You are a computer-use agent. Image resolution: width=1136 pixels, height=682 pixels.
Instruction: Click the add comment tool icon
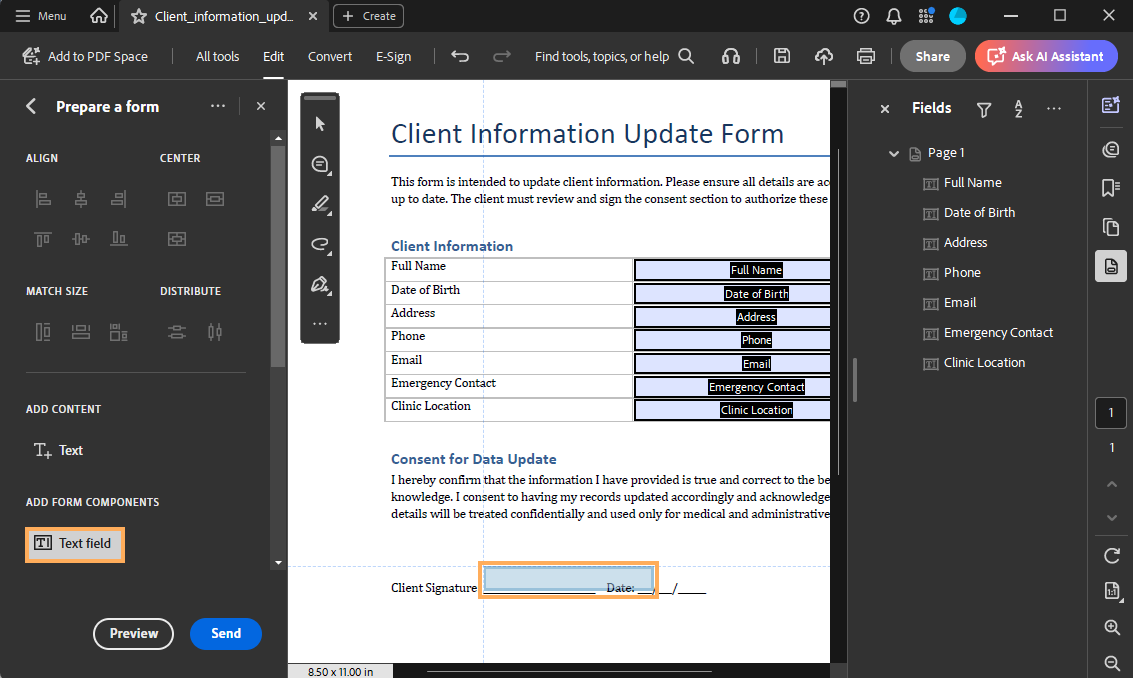coord(320,164)
